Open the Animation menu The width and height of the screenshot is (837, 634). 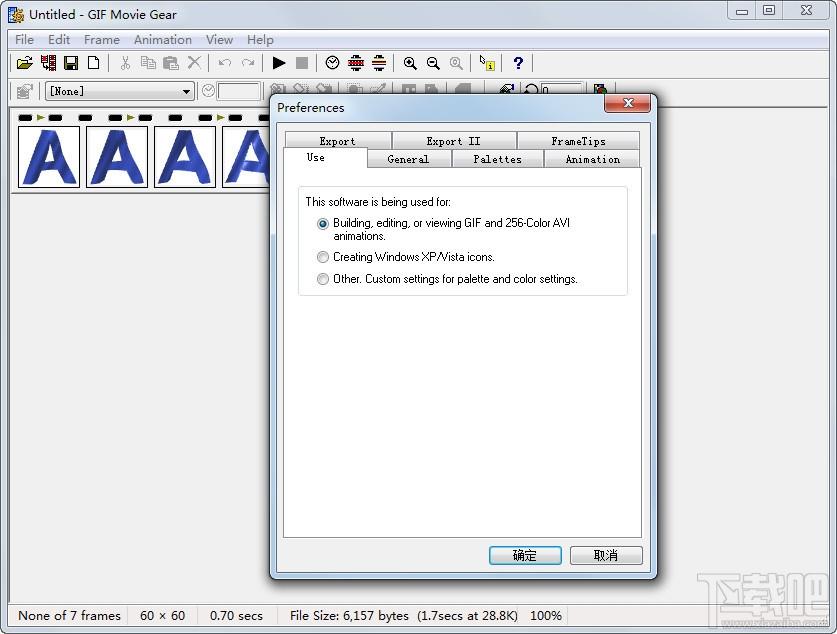[x=163, y=39]
